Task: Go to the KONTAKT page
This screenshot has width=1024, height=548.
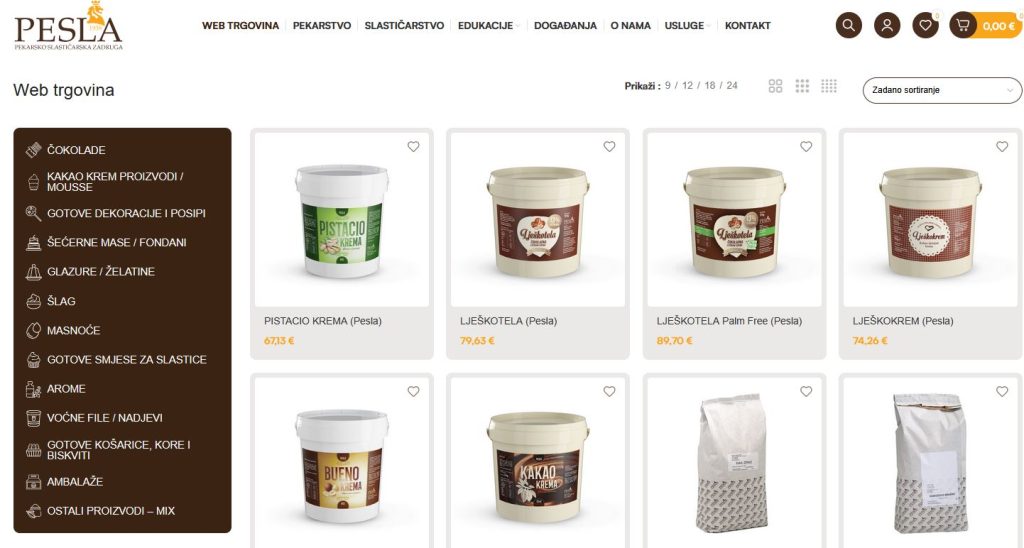Action: (747, 25)
